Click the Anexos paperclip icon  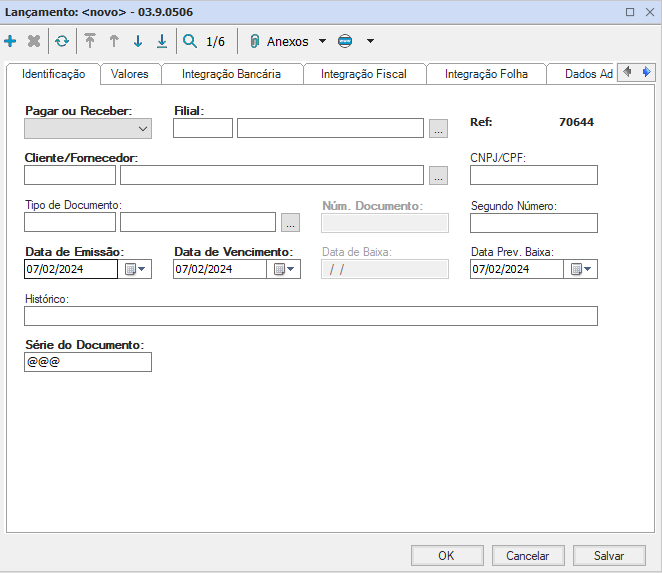(x=254, y=41)
